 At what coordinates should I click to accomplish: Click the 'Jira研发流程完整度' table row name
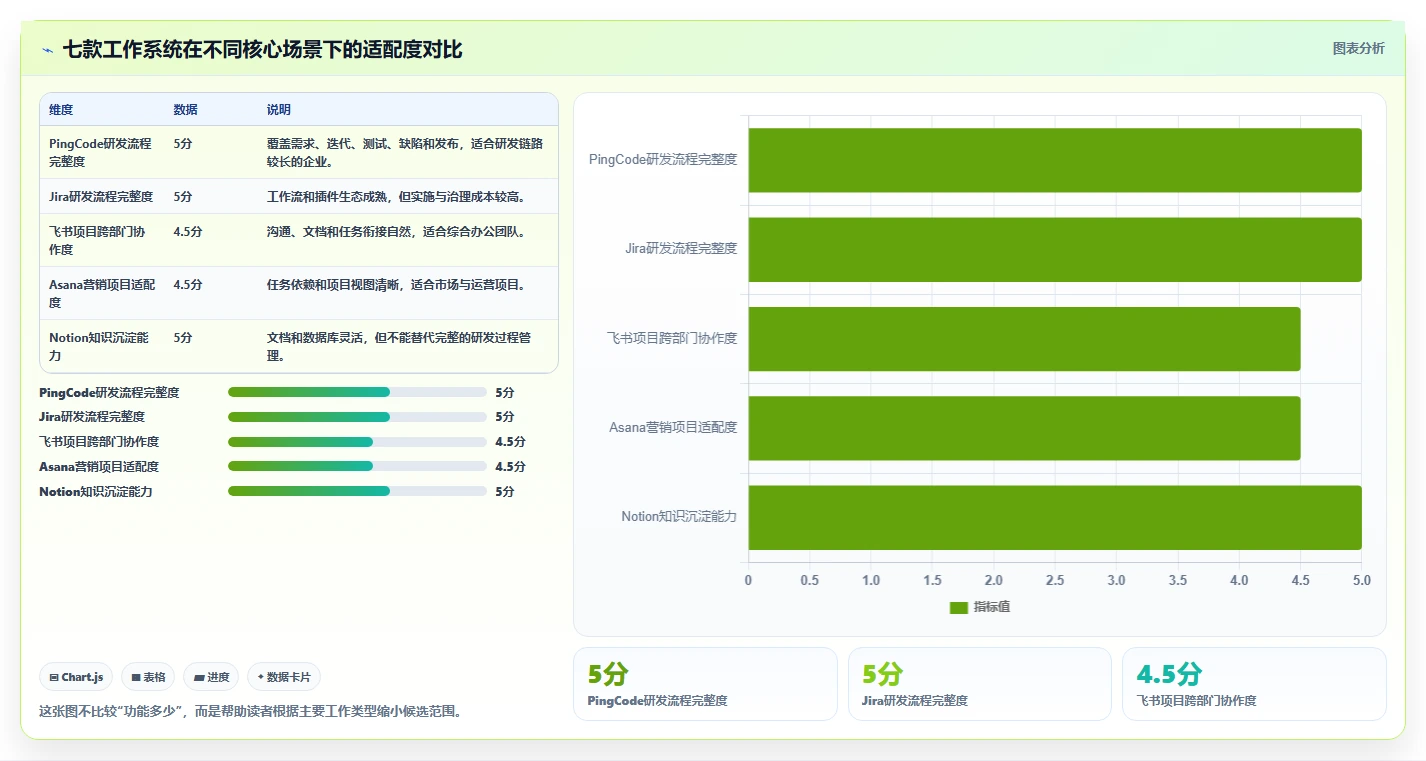point(101,196)
